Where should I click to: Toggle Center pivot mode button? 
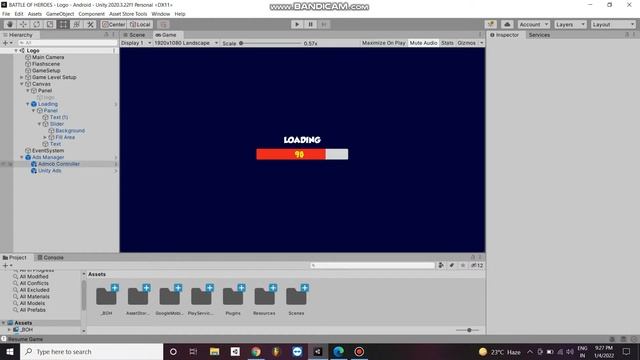point(113,24)
